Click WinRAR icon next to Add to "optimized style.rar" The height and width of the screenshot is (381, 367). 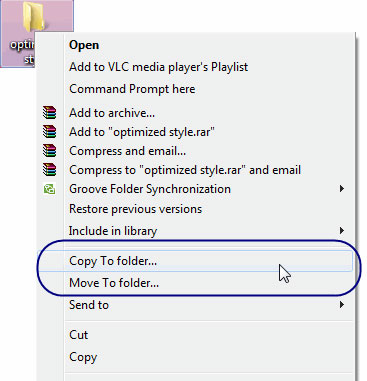click(49, 132)
